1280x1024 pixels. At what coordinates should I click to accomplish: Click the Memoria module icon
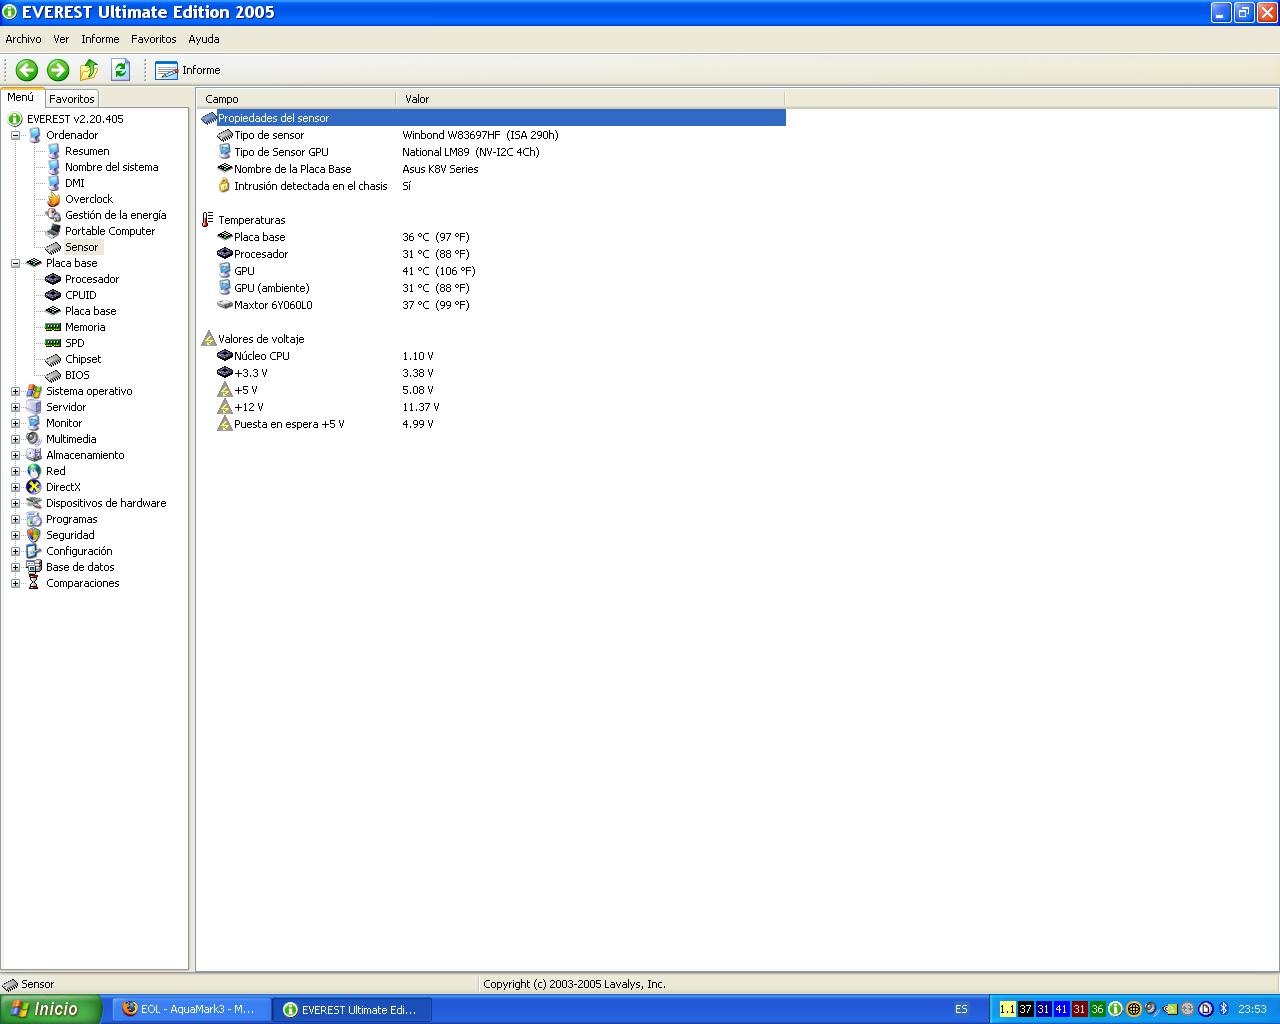pos(54,327)
